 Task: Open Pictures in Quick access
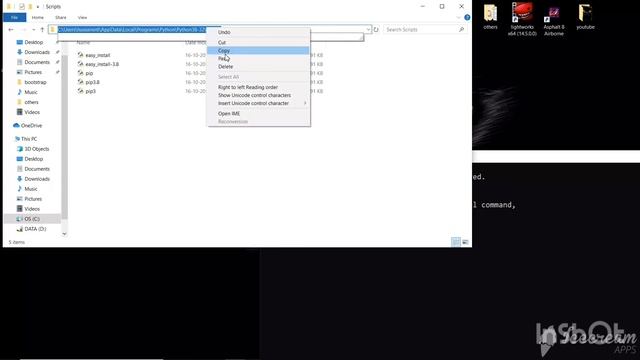(x=33, y=72)
